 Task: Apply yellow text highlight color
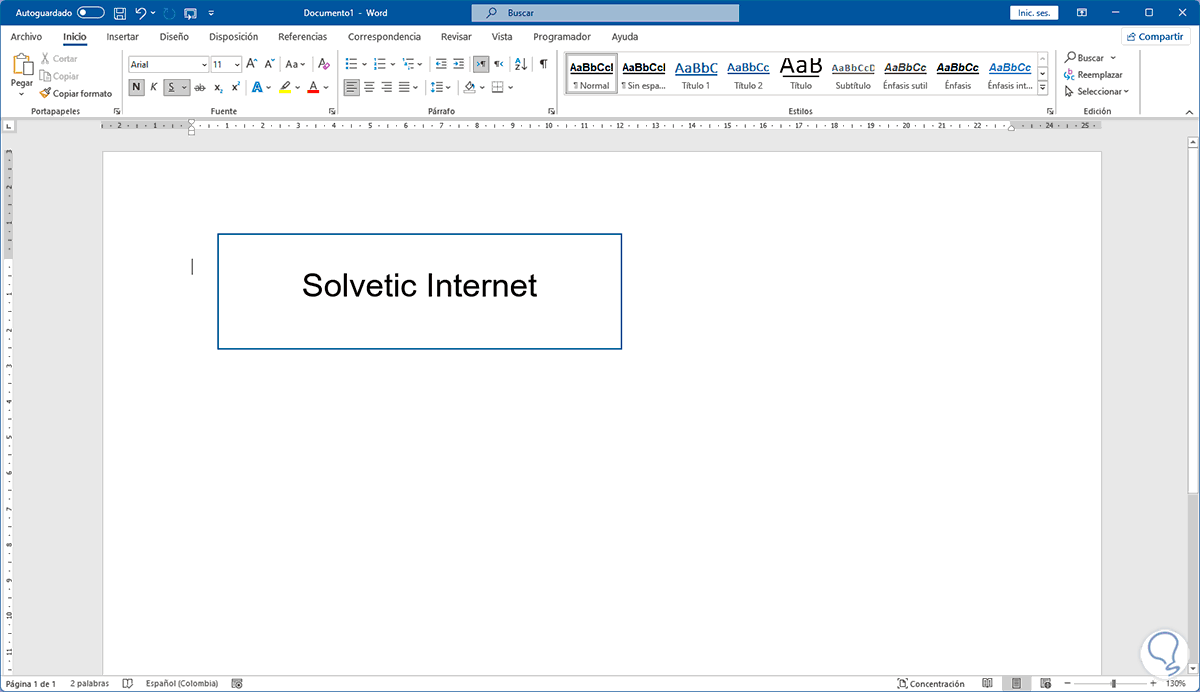pyautogui.click(x=285, y=88)
